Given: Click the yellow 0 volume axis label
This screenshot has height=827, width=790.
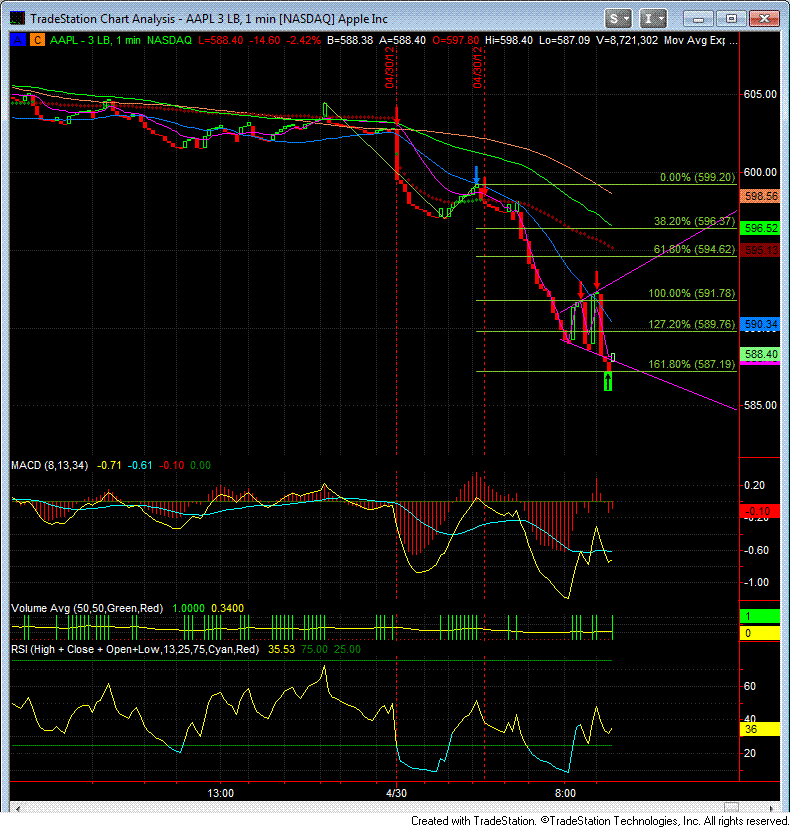Looking at the screenshot, I should (760, 633).
